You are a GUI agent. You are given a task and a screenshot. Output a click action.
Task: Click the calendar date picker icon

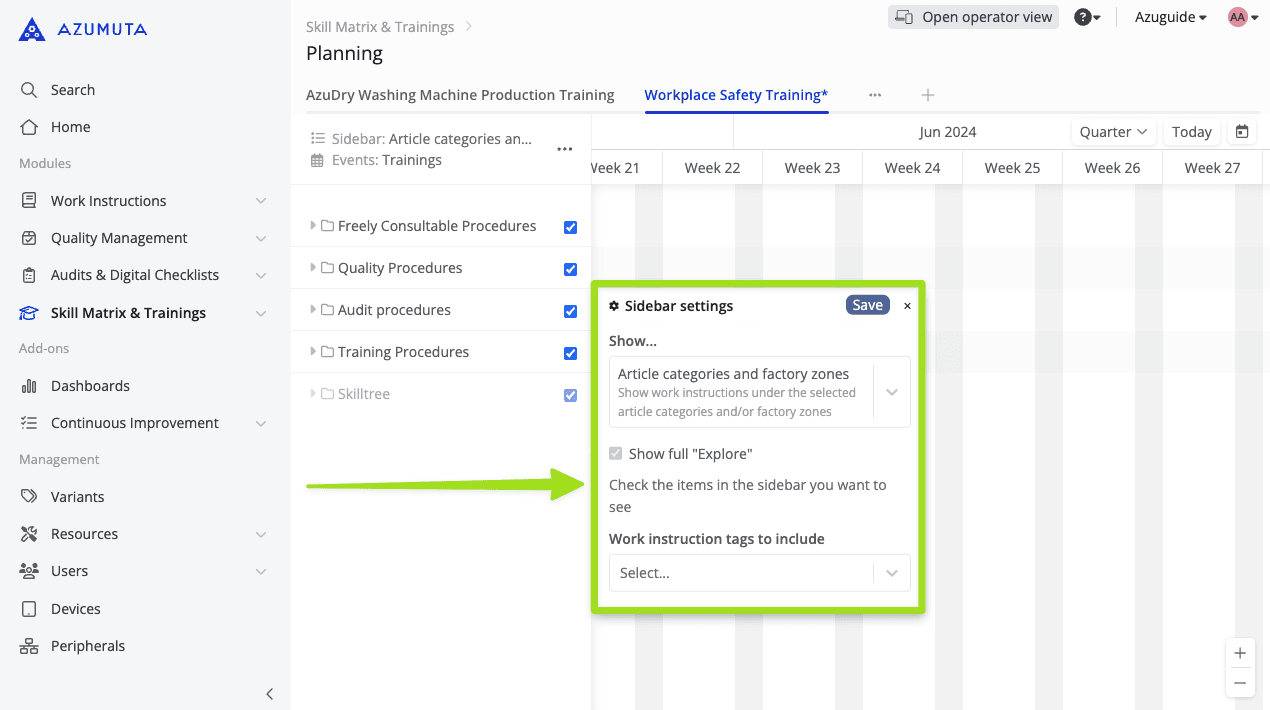coord(1242,132)
